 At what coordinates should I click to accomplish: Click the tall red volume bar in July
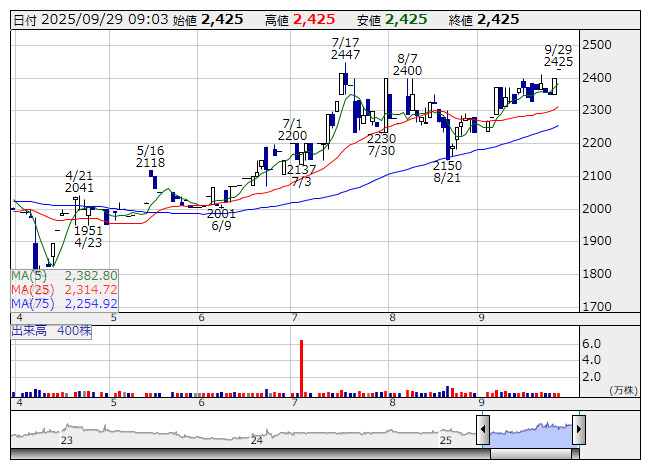tap(301, 368)
